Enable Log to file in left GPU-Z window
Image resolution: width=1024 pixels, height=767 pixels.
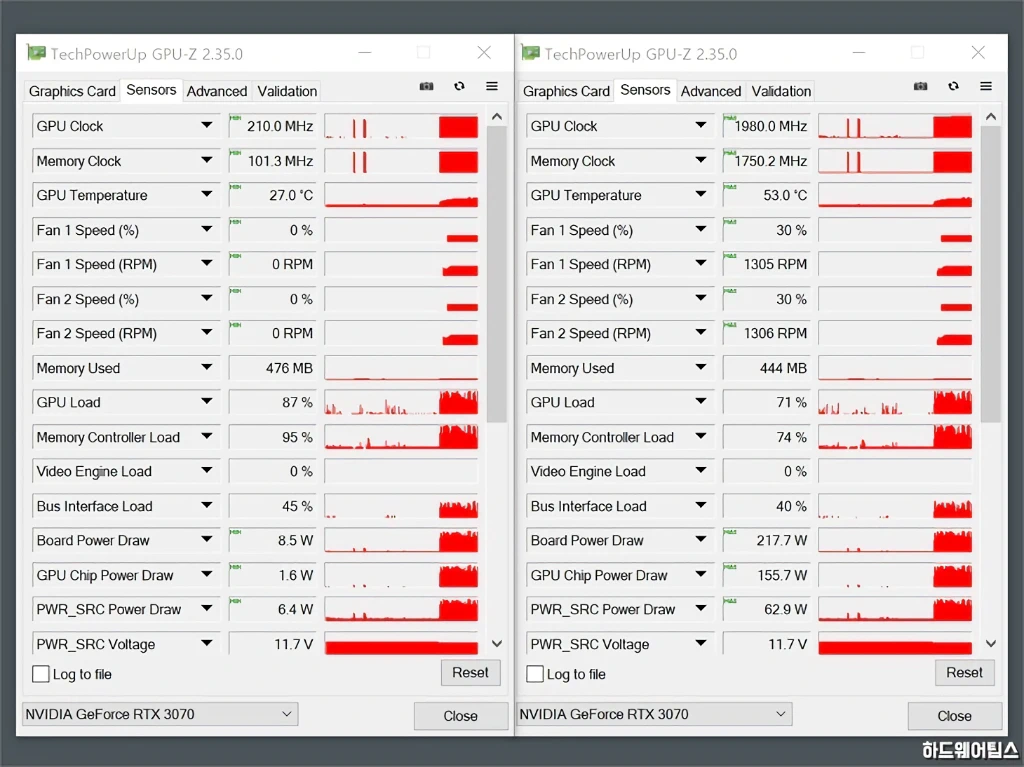40,674
